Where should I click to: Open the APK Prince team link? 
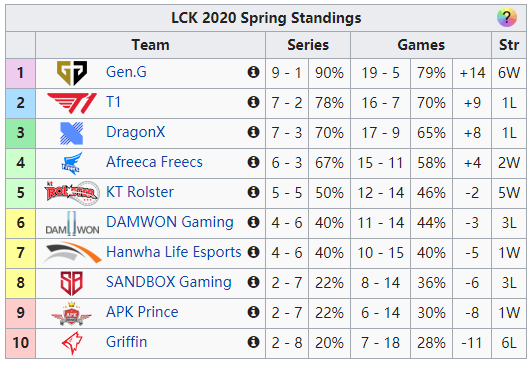142,312
